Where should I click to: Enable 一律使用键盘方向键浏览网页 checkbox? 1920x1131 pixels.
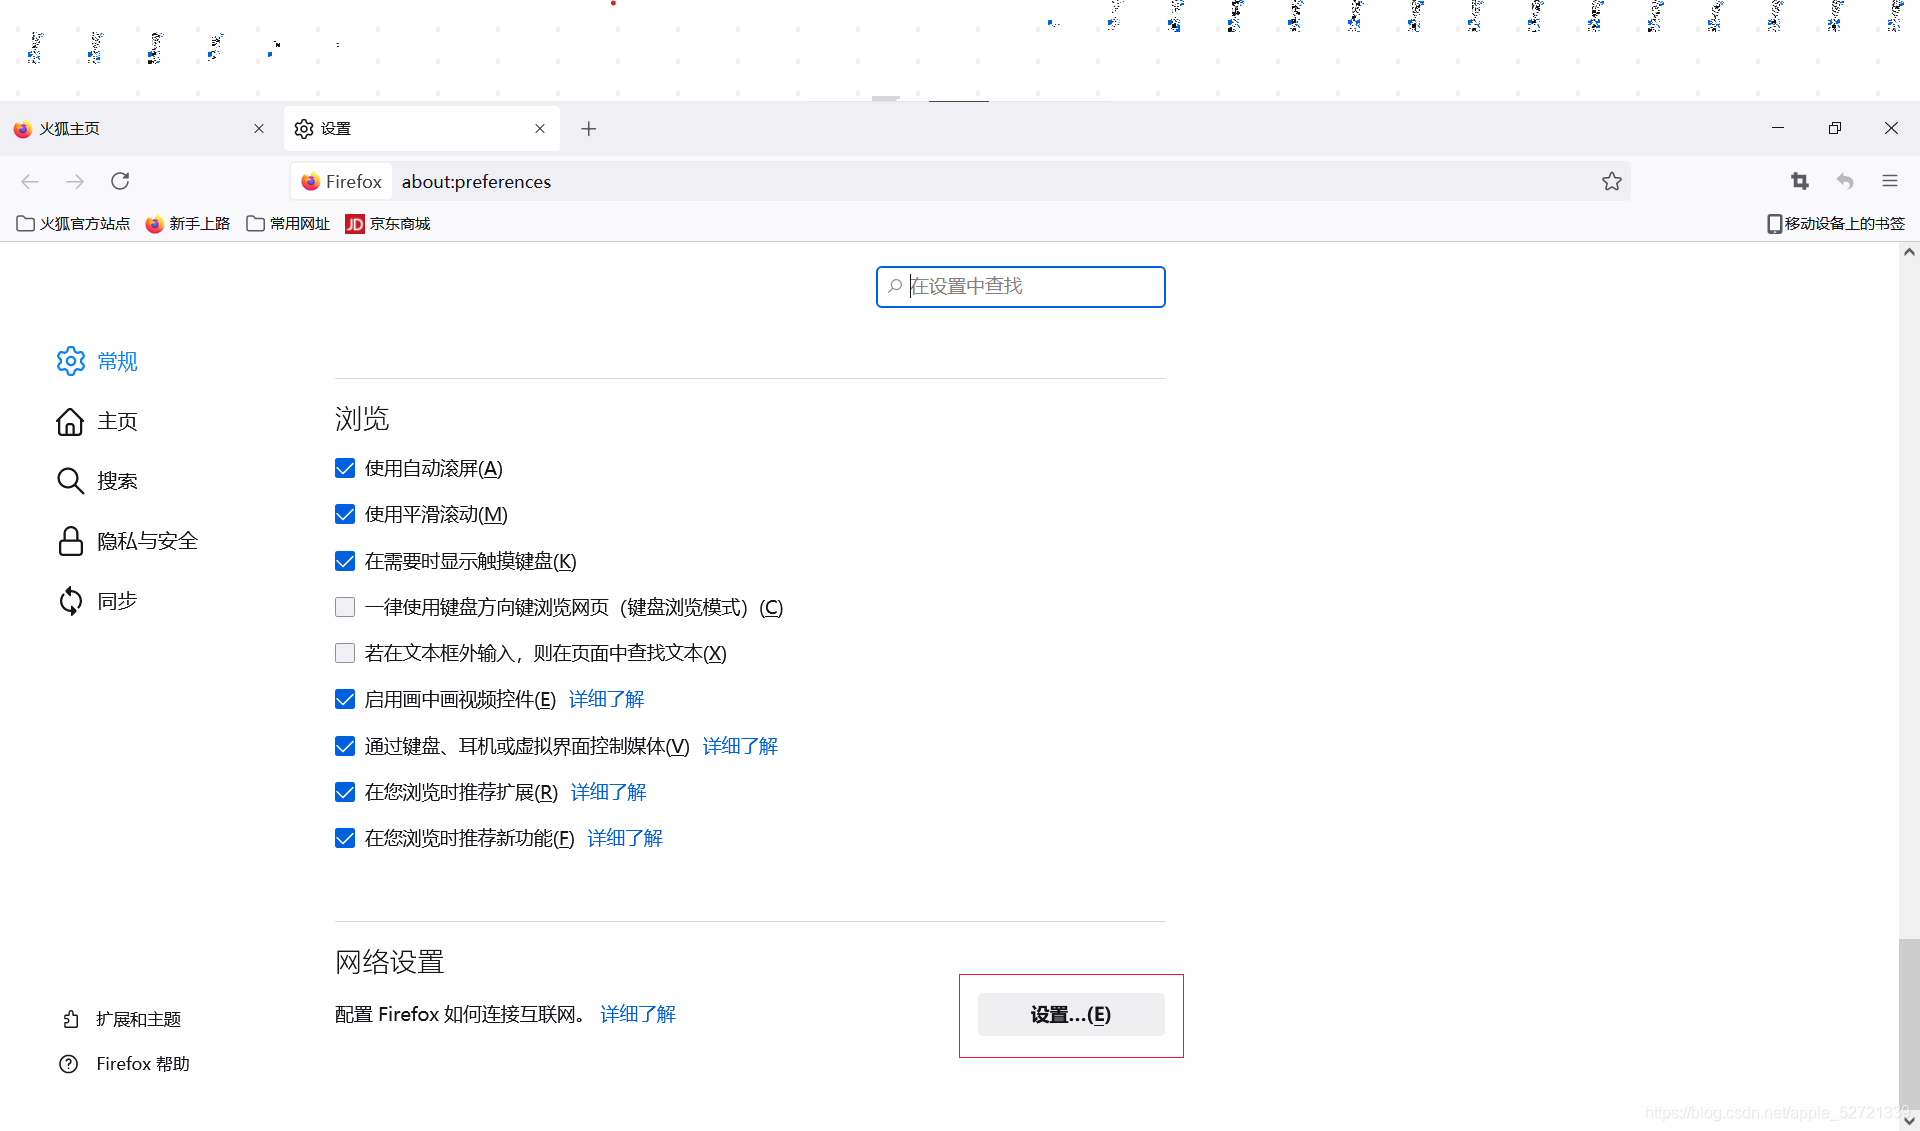pos(345,607)
